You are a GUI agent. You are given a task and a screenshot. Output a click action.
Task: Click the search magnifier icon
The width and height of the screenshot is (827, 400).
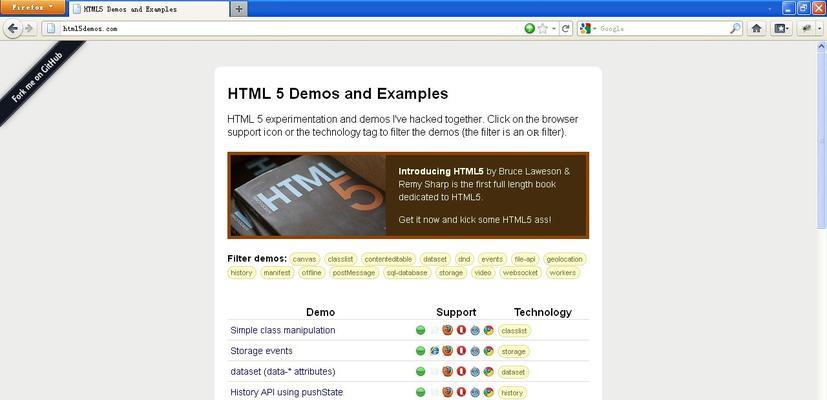coord(735,28)
